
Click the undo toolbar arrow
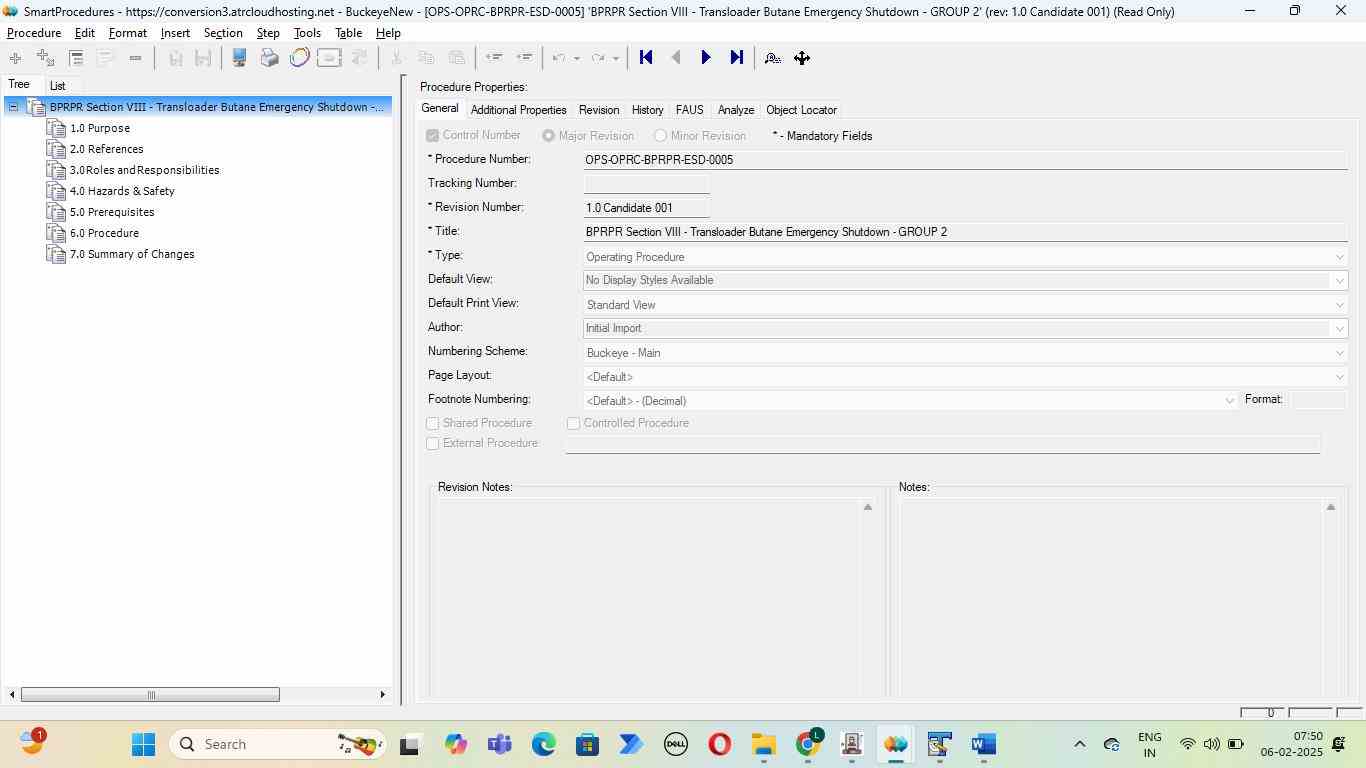pos(560,58)
